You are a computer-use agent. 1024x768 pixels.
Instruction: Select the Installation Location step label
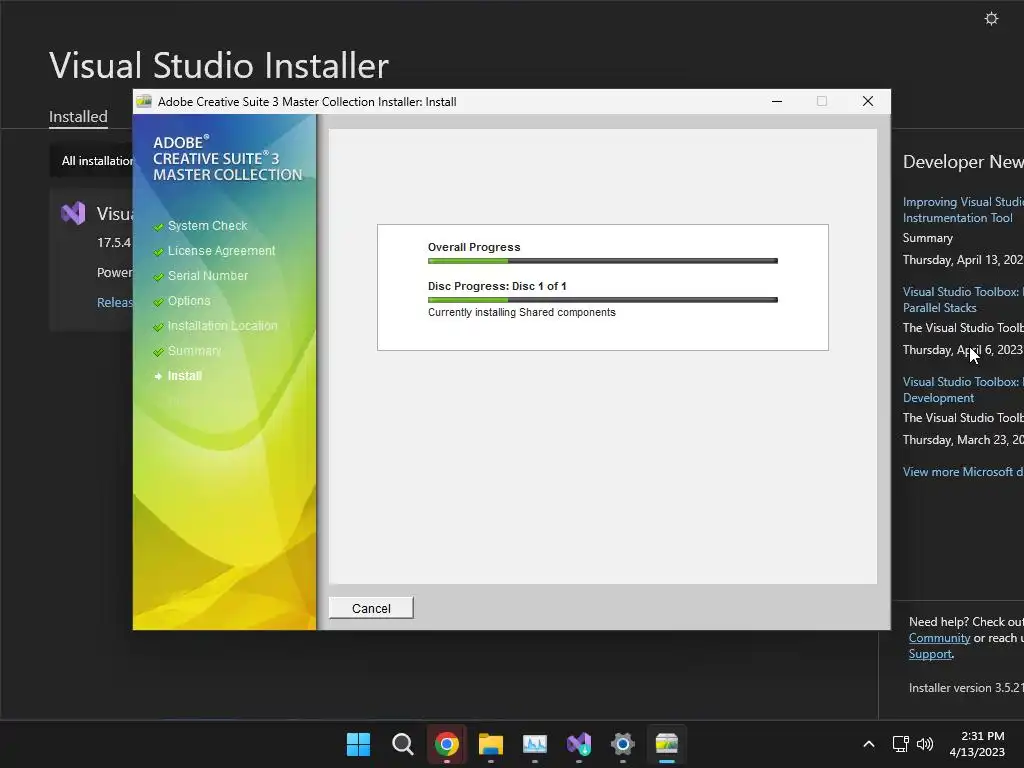click(x=223, y=325)
